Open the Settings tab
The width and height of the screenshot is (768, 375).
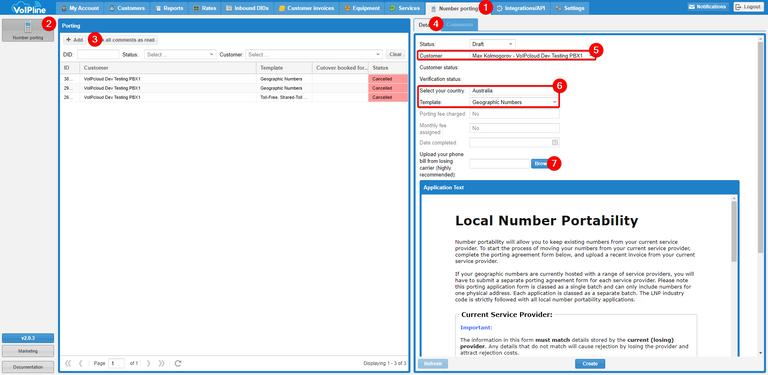point(570,8)
